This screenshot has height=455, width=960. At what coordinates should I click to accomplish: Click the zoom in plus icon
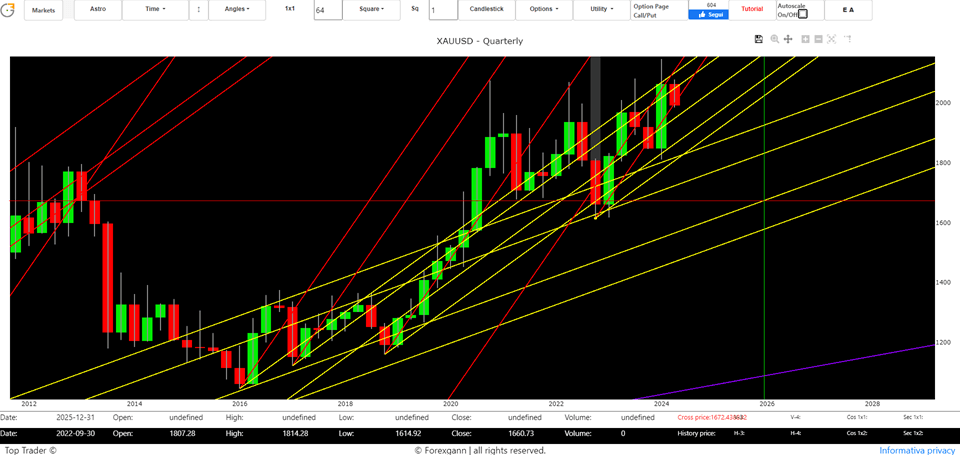point(805,39)
